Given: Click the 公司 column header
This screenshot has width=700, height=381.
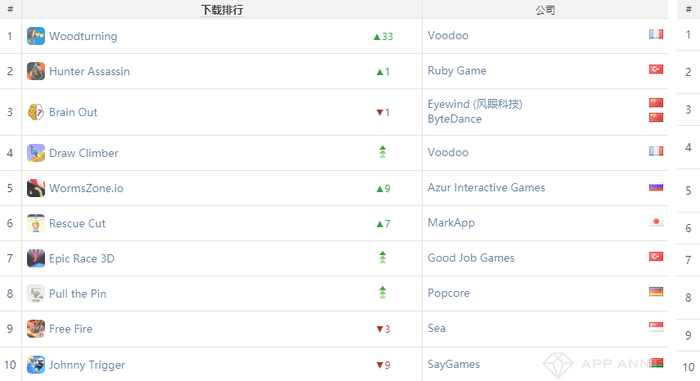Looking at the screenshot, I should click(x=545, y=10).
